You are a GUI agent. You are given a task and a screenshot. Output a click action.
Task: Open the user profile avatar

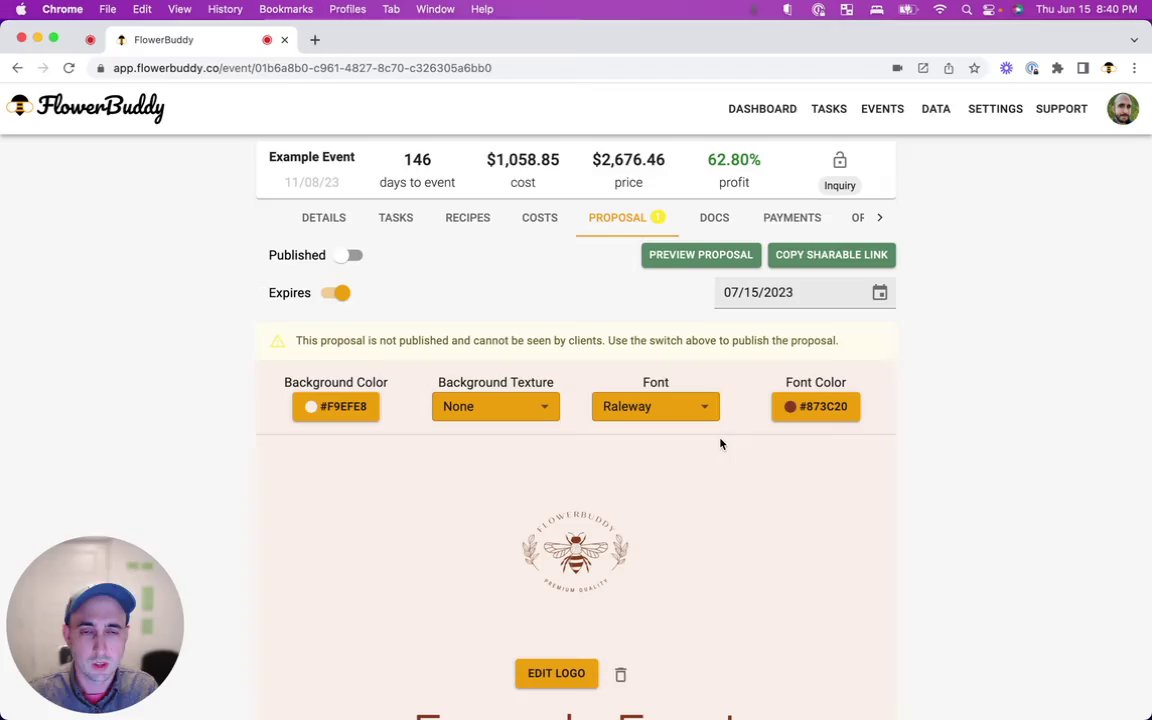tap(1123, 109)
